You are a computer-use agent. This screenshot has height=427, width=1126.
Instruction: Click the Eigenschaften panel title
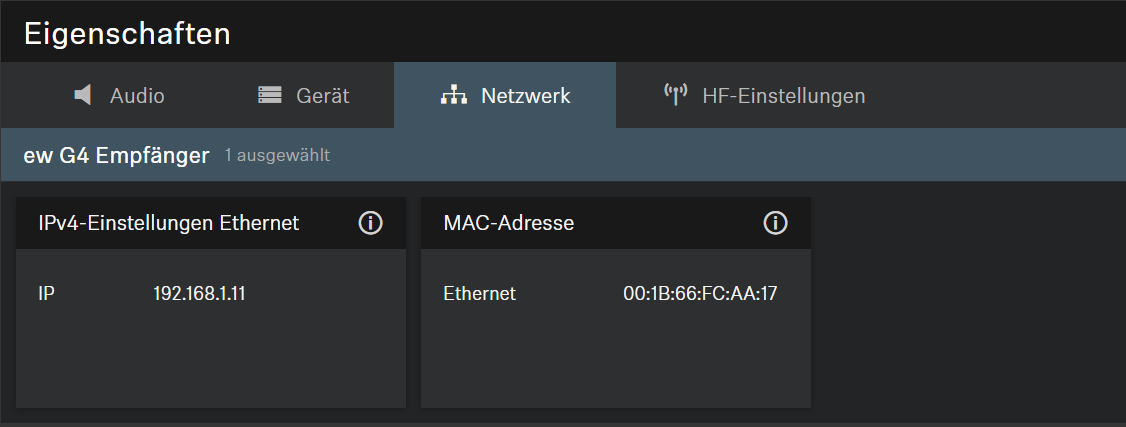pyautogui.click(x=127, y=33)
